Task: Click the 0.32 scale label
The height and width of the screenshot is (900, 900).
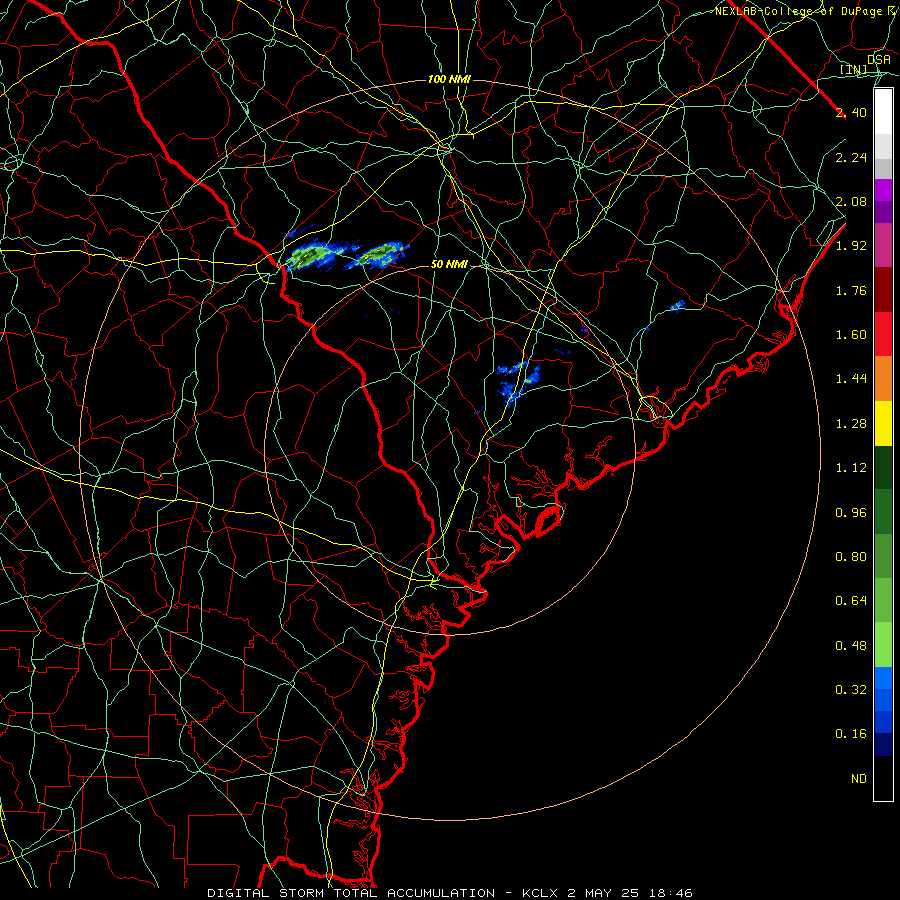Action: tap(851, 690)
